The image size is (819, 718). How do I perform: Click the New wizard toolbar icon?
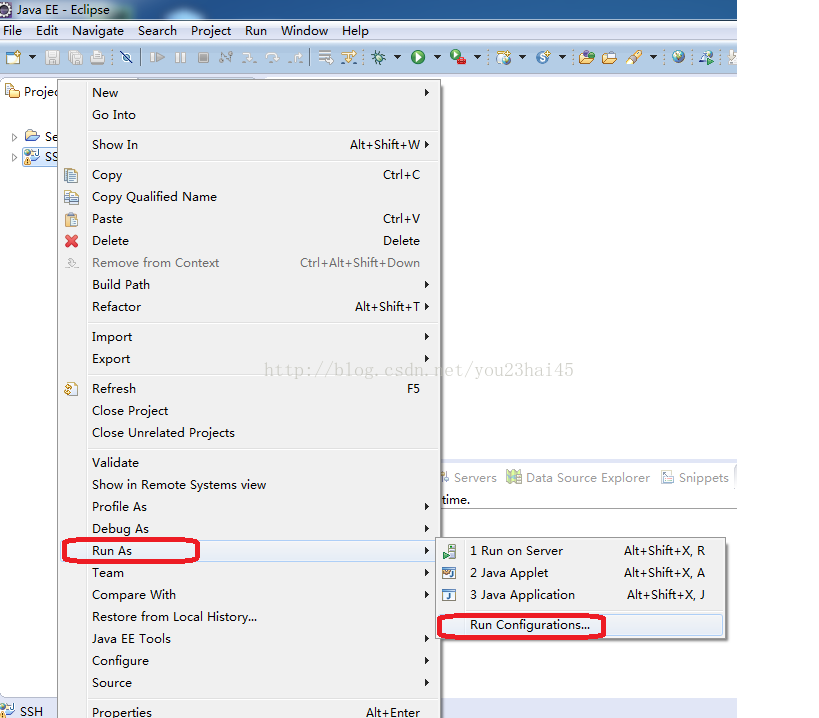tap(13, 57)
